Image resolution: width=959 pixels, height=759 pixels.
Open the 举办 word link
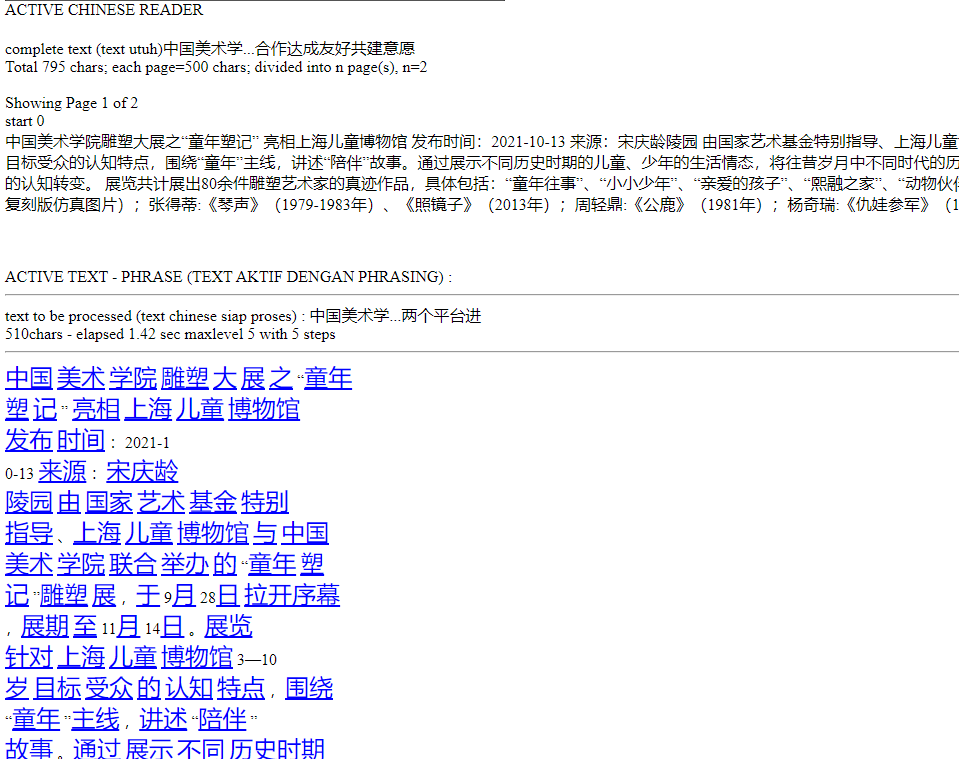coord(185,564)
